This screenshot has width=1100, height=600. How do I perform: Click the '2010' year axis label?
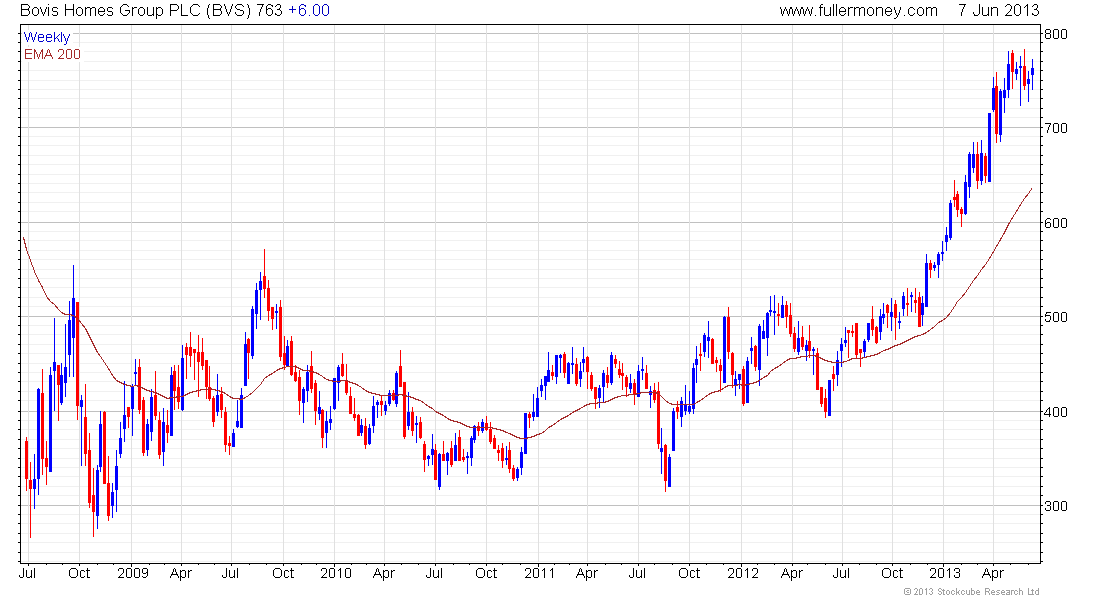pos(335,573)
